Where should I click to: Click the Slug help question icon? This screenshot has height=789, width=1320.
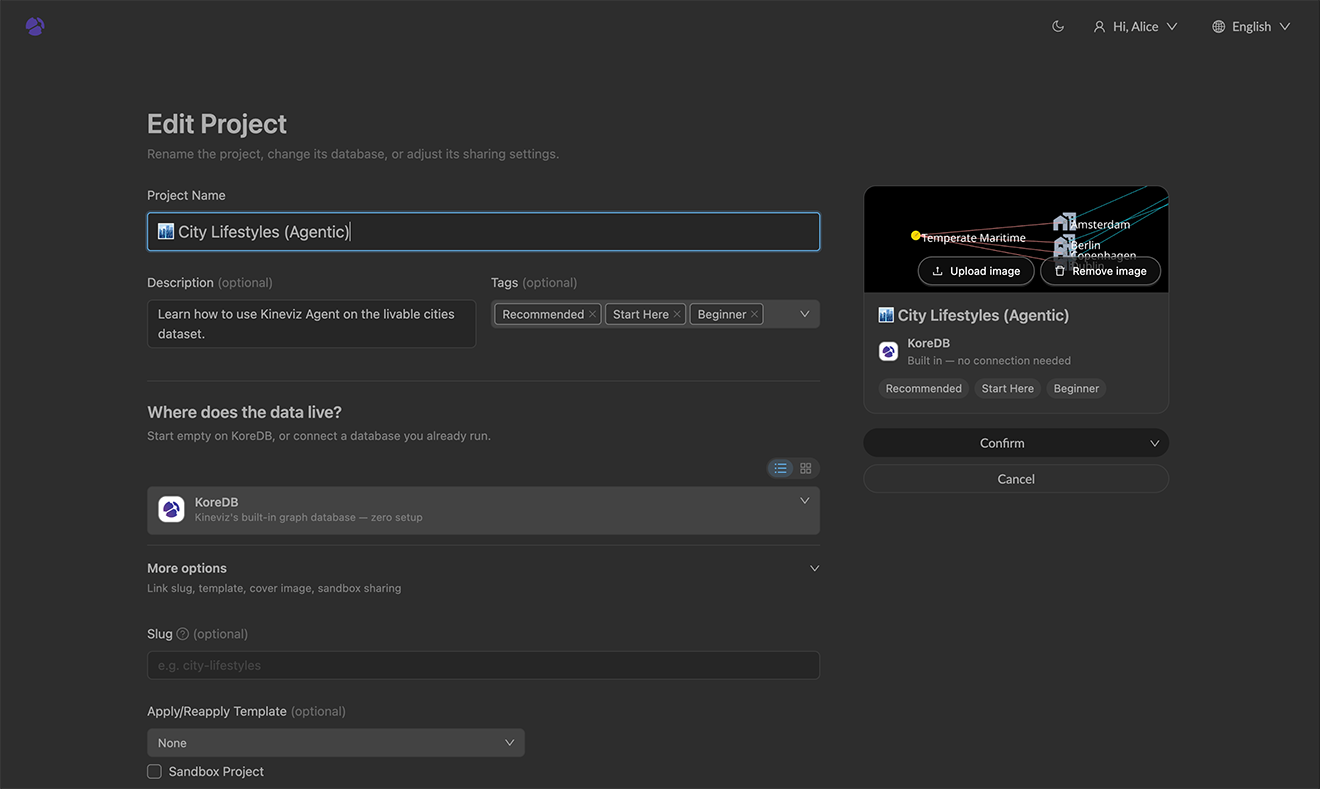182,634
